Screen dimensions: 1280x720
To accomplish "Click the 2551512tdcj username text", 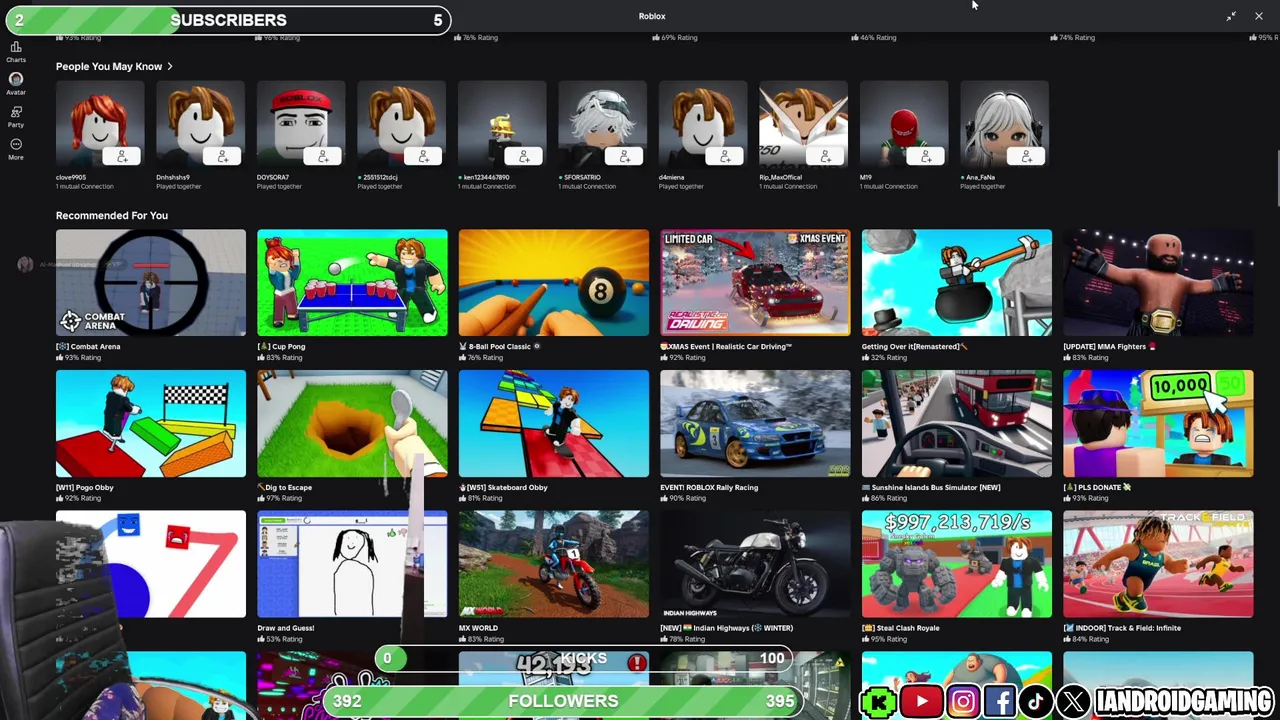I will [380, 177].
